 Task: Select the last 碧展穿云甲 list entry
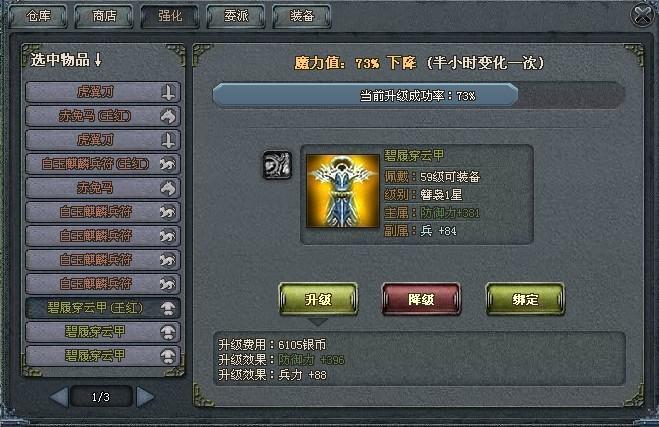[103, 356]
